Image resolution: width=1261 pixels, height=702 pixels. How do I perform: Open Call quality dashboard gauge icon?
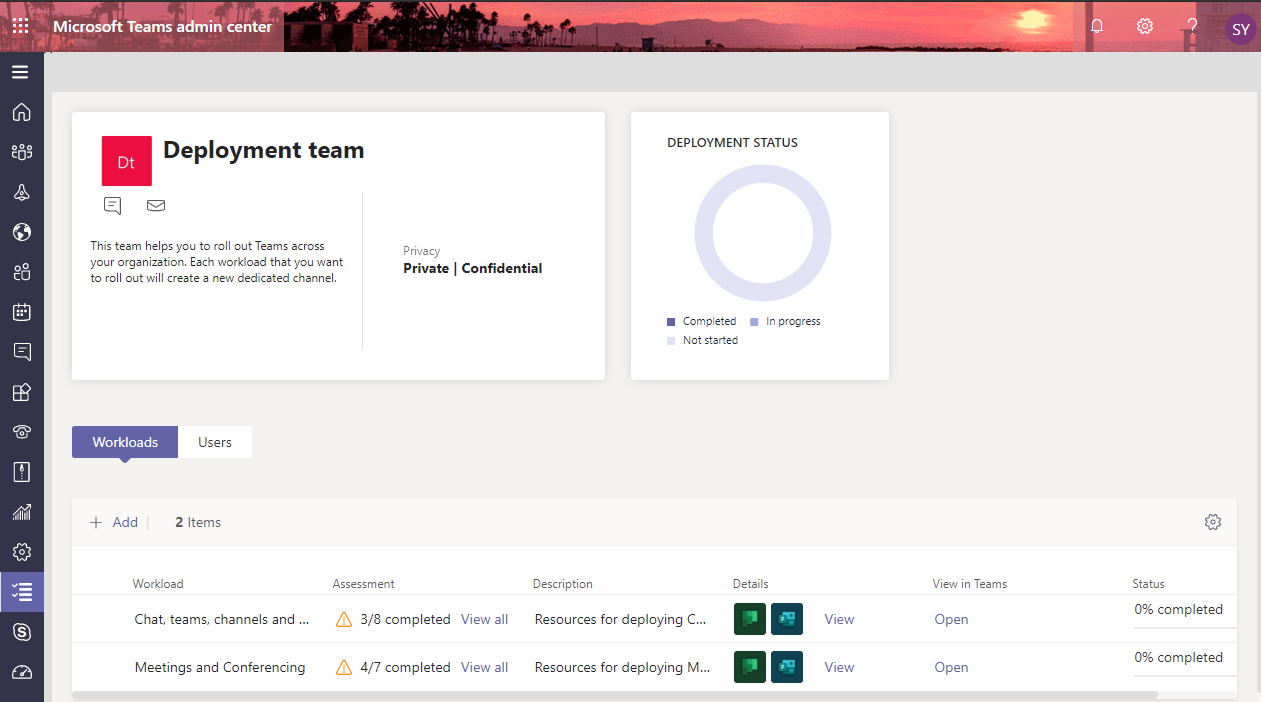21,672
